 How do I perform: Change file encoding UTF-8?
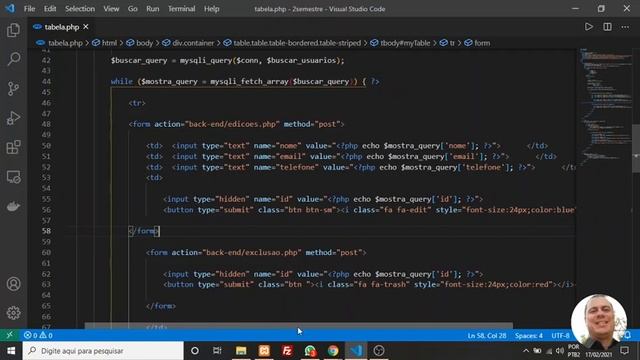click(560, 336)
